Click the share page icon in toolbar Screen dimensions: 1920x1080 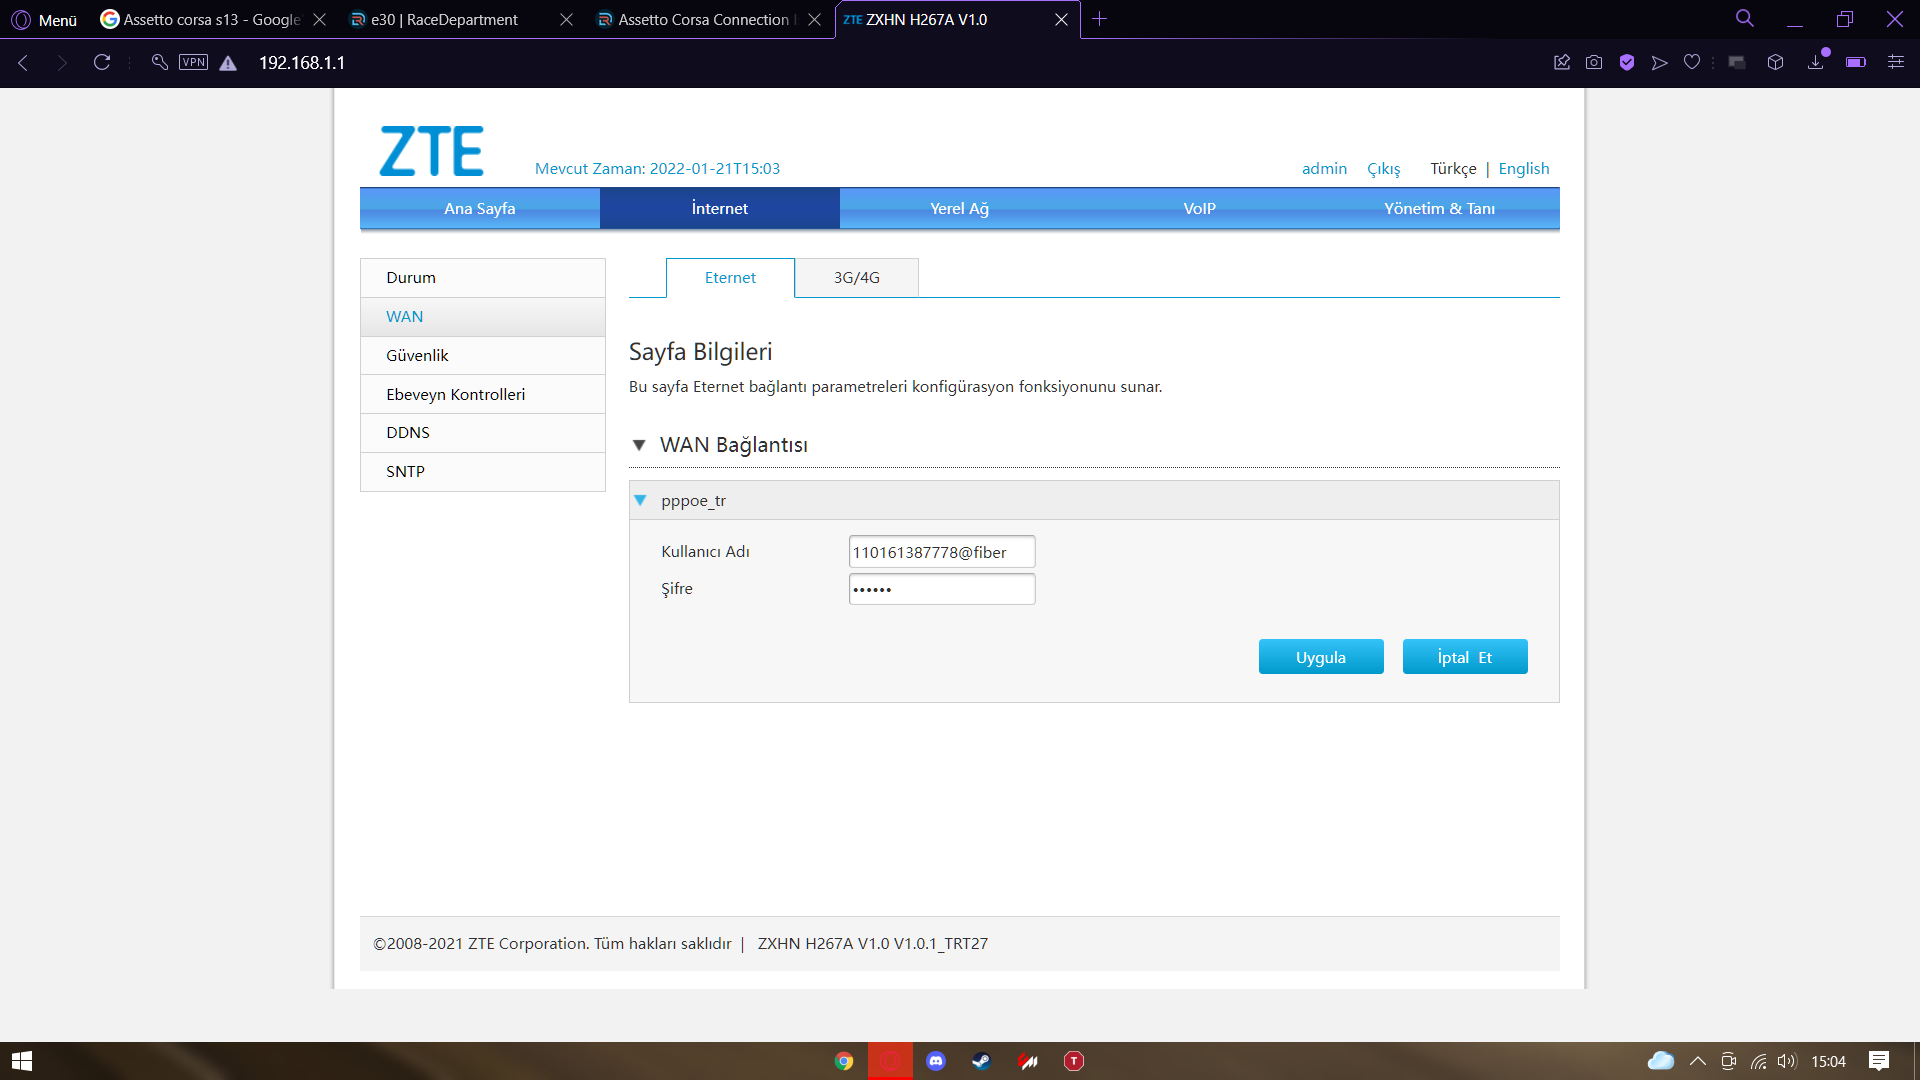(1562, 62)
